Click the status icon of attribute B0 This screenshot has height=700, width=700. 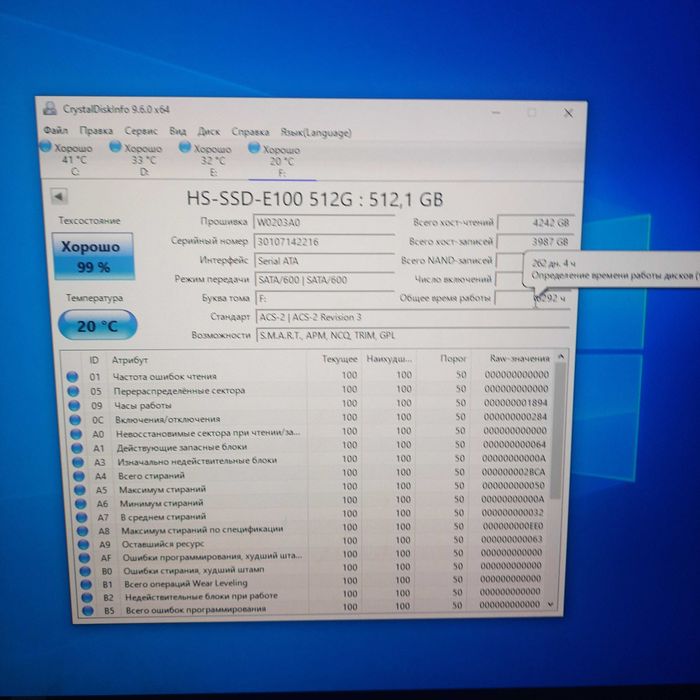(x=85, y=571)
